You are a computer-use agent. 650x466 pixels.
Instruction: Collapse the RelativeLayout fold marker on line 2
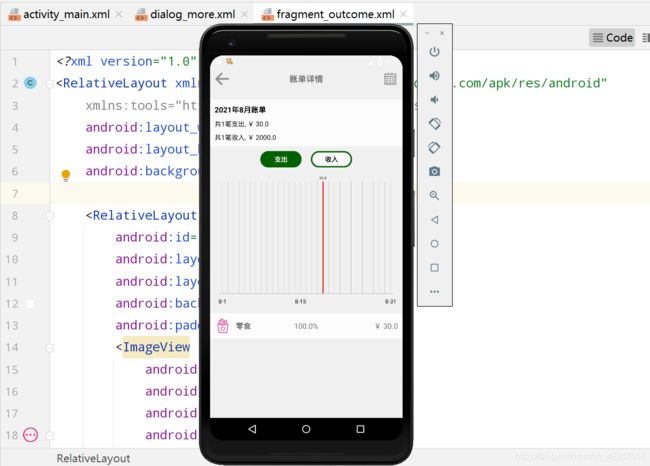tap(49, 84)
